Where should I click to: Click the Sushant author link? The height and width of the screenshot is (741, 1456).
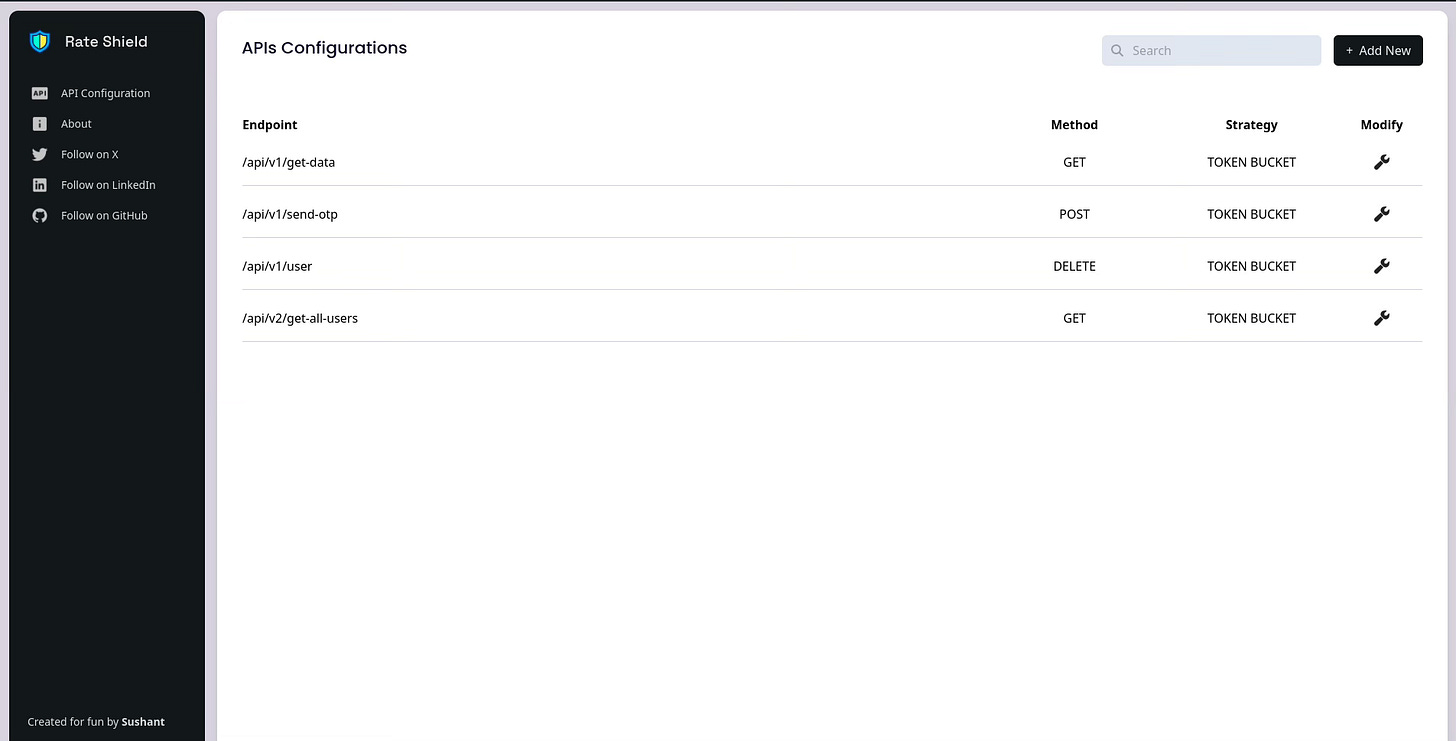143,722
